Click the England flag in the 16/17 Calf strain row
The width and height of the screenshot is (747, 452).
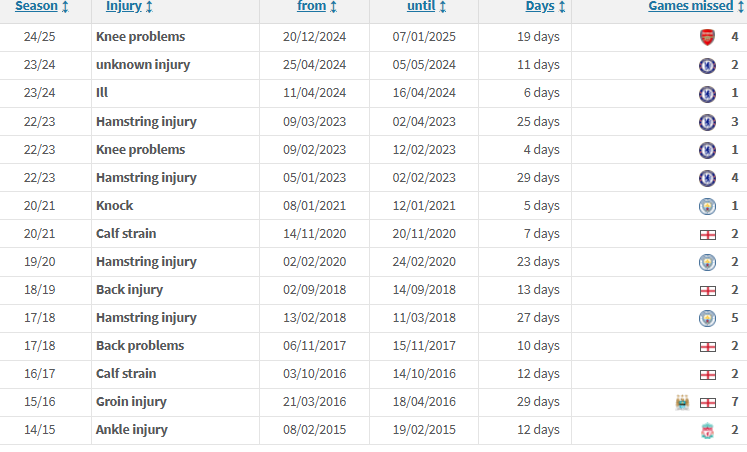(707, 374)
